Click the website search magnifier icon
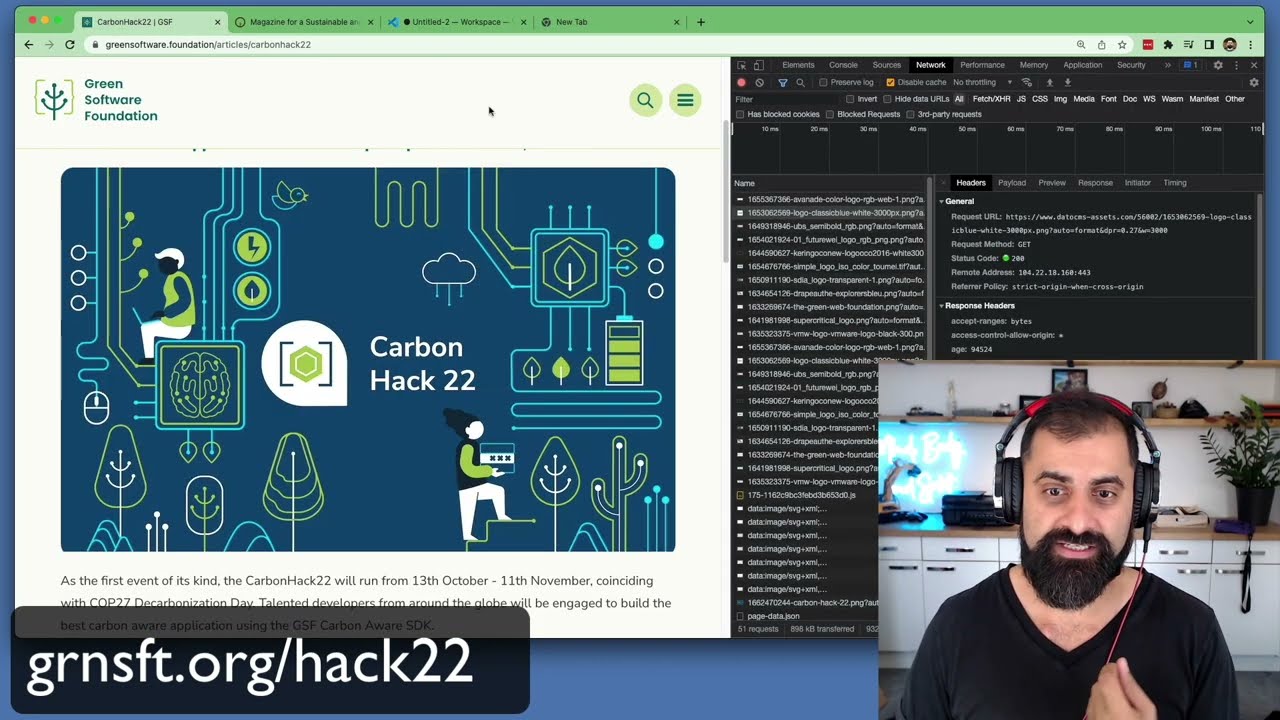The height and width of the screenshot is (720, 1280). (x=645, y=100)
